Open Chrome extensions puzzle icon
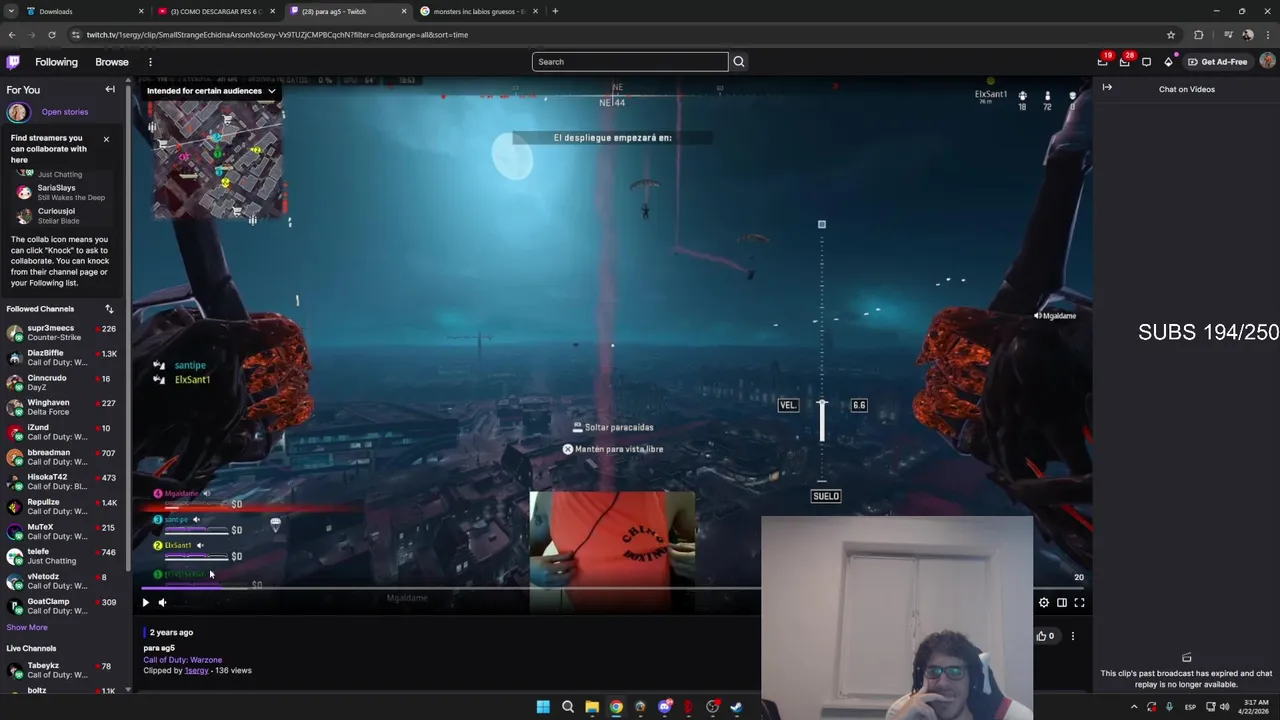Viewport: 1280px width, 720px height. pos(1199,34)
